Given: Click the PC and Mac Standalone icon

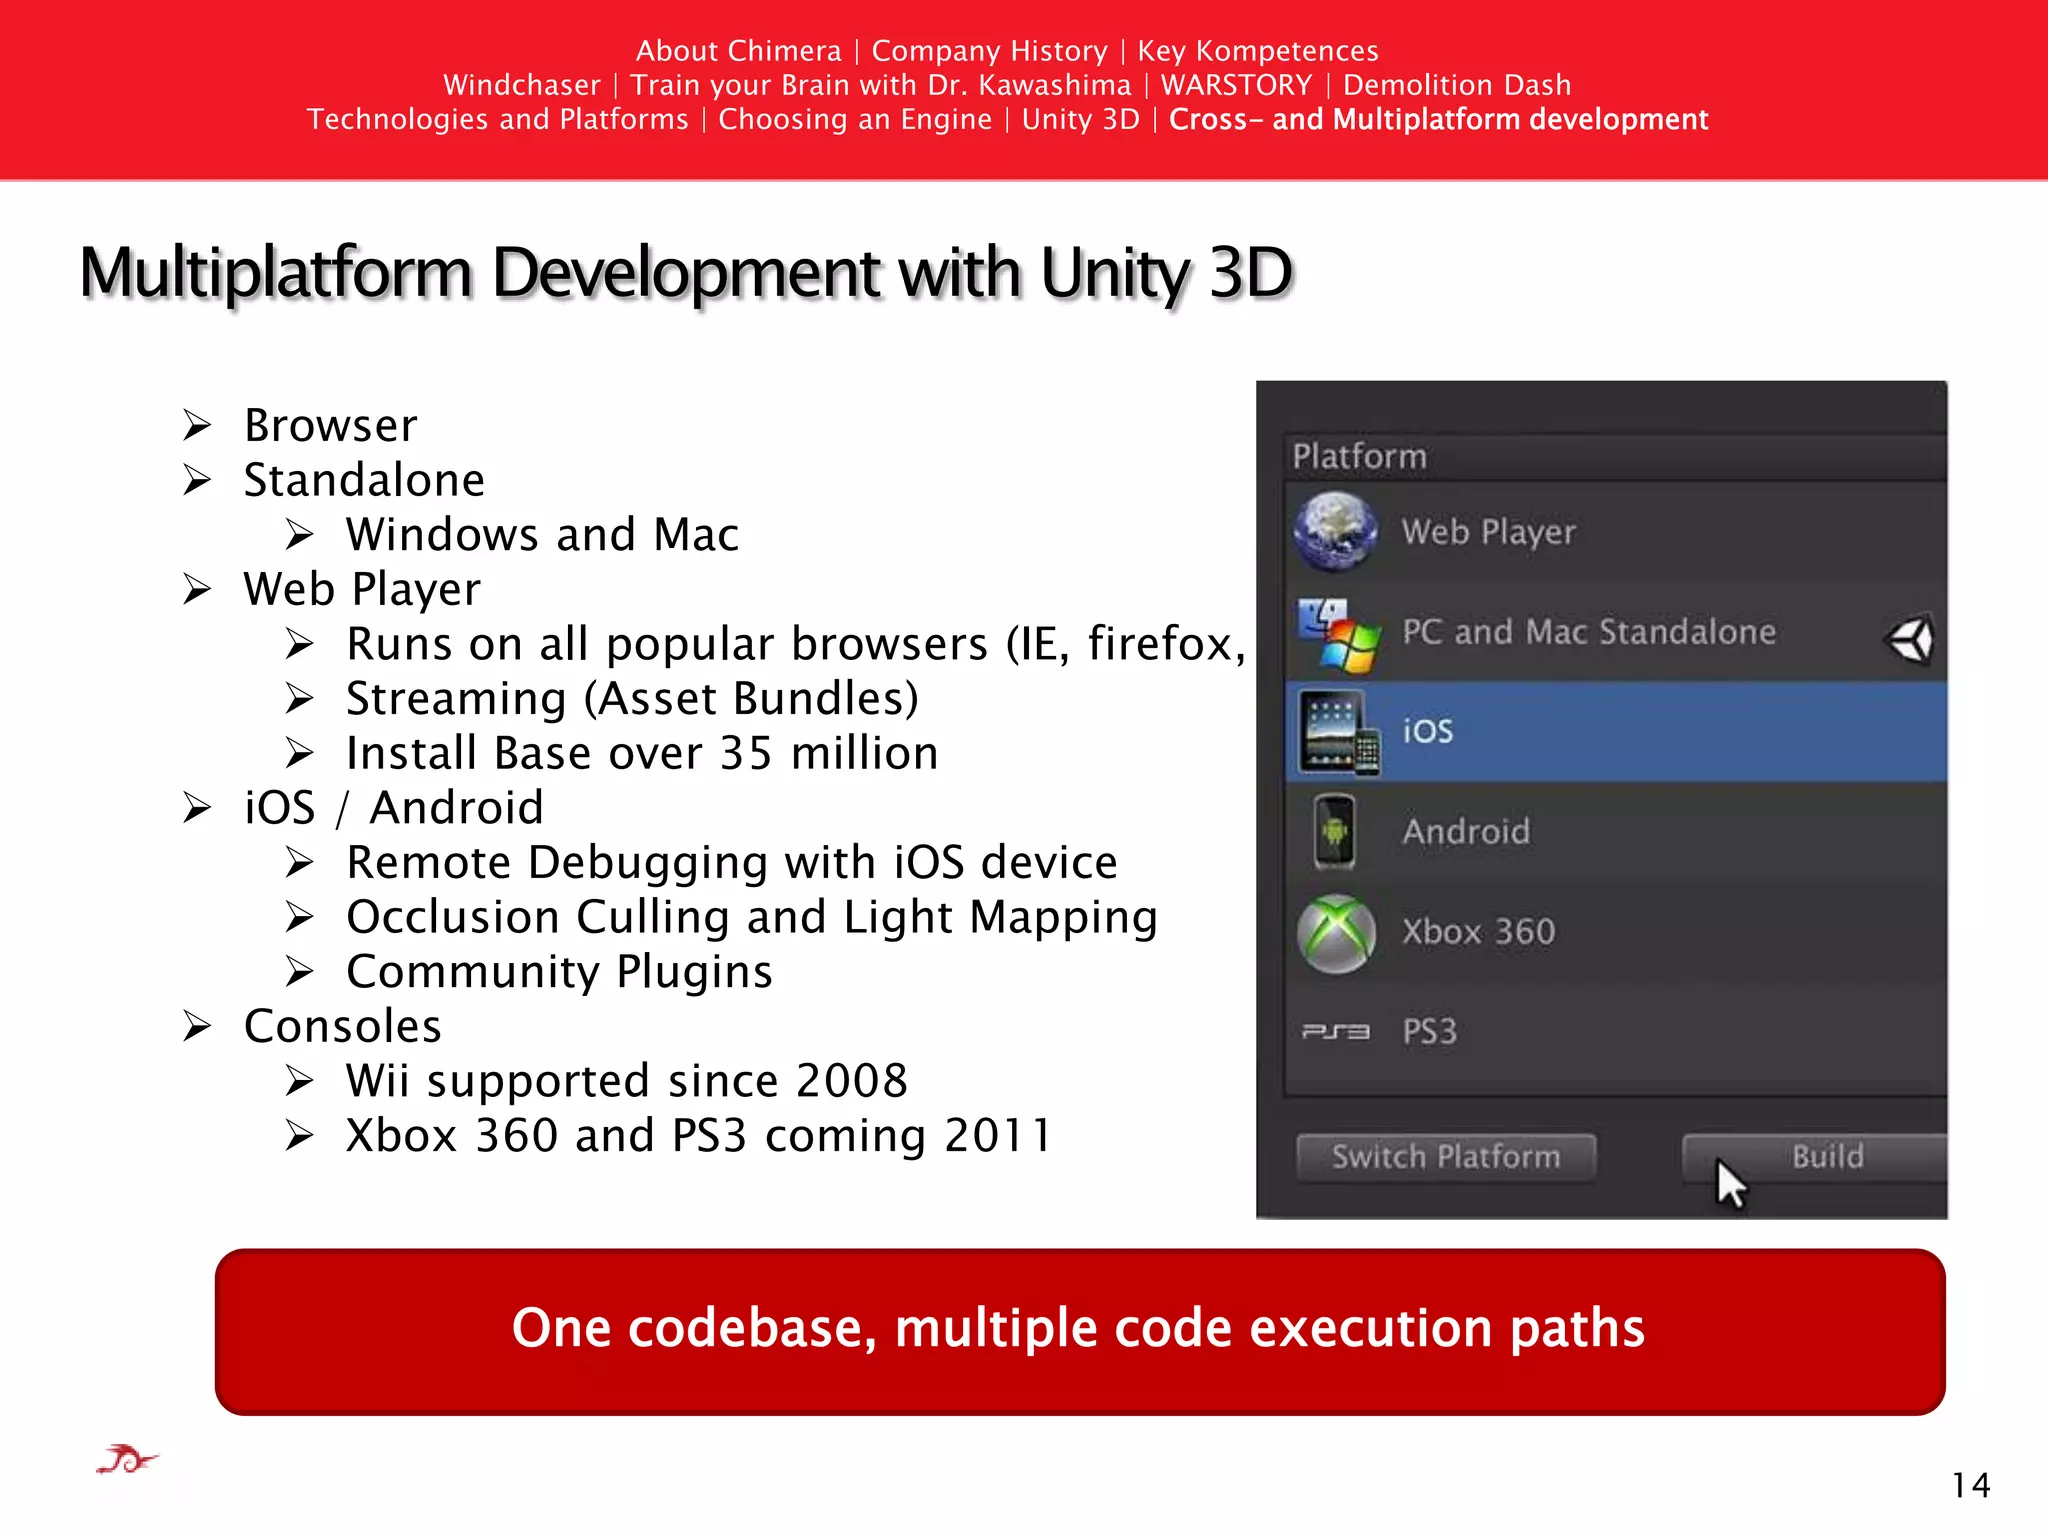Looking at the screenshot, I should (1339, 635).
